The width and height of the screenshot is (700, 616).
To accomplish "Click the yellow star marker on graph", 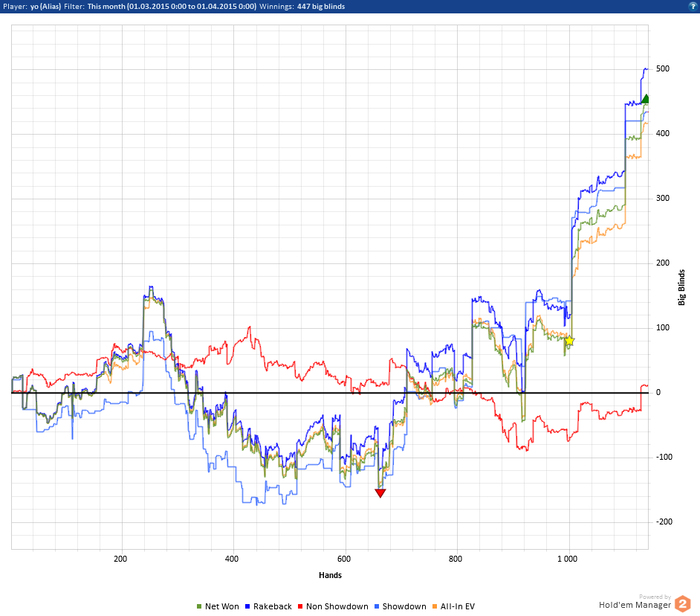I will coord(569,341).
